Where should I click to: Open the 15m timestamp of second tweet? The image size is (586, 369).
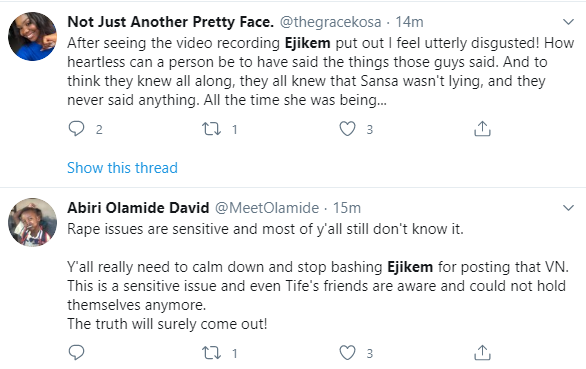(x=347, y=208)
